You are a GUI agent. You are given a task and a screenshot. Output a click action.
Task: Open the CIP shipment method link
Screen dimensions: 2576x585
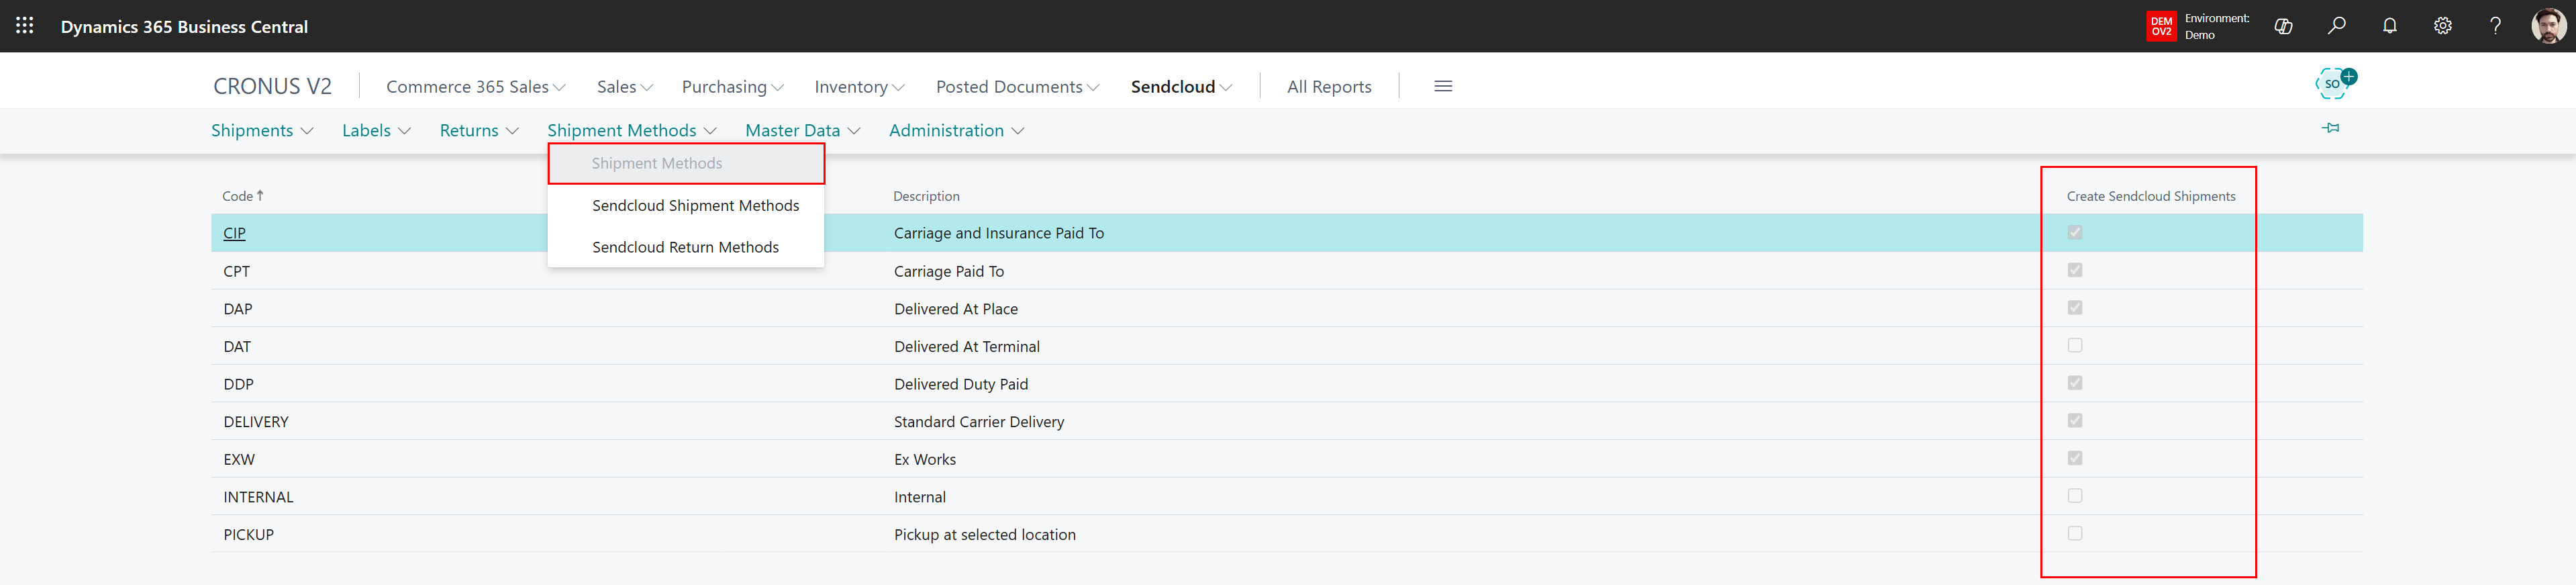click(234, 233)
